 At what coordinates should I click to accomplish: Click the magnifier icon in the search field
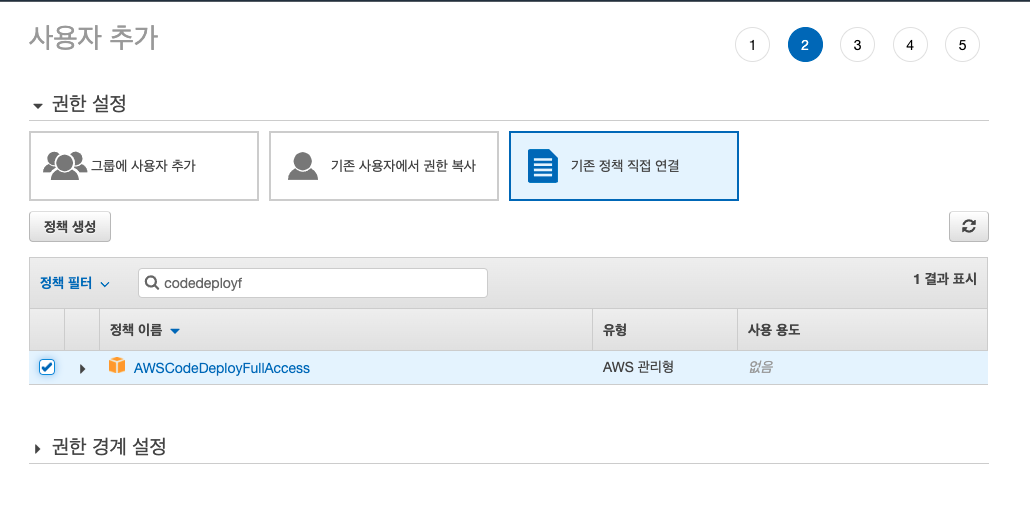click(x=152, y=283)
